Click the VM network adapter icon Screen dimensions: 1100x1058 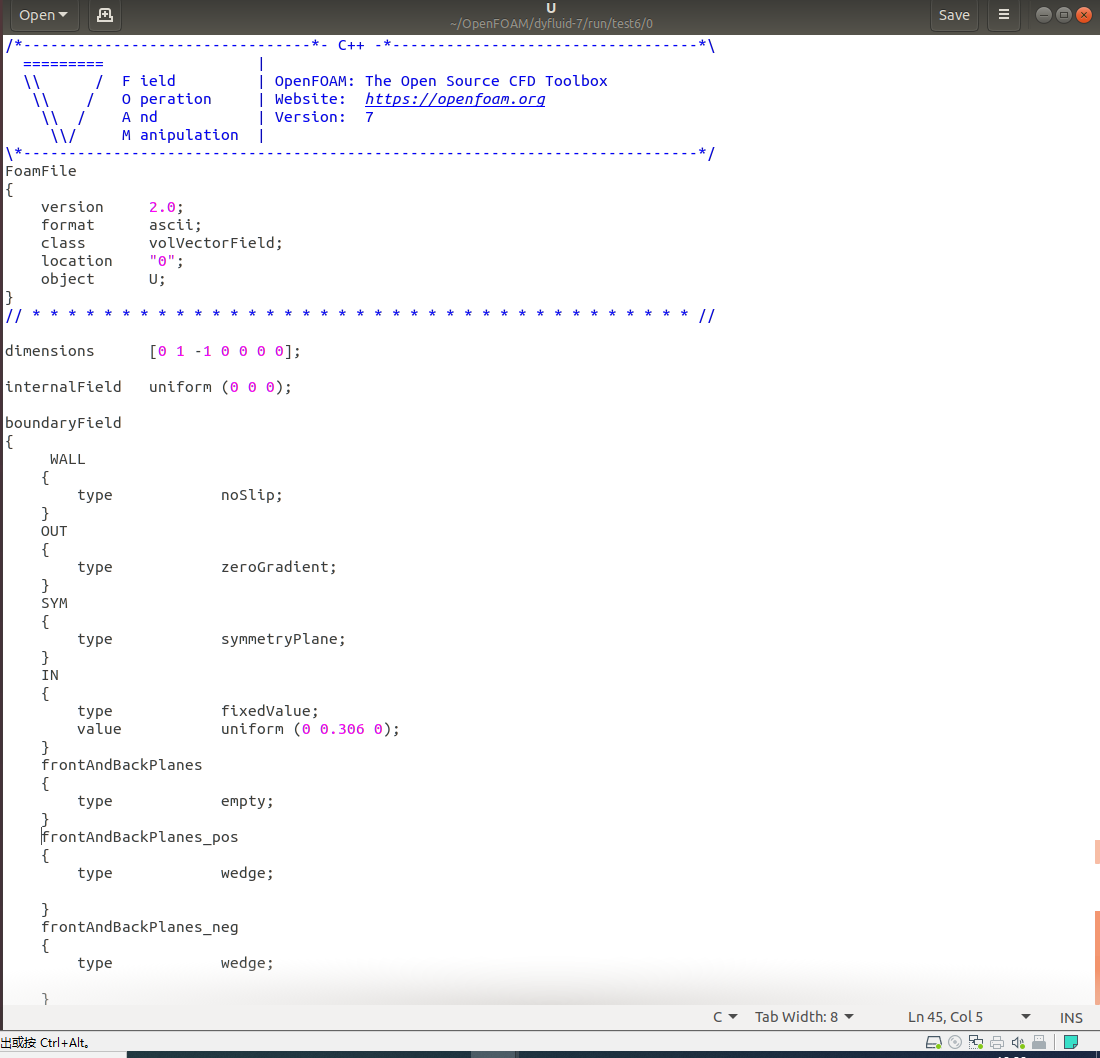coord(976,1043)
